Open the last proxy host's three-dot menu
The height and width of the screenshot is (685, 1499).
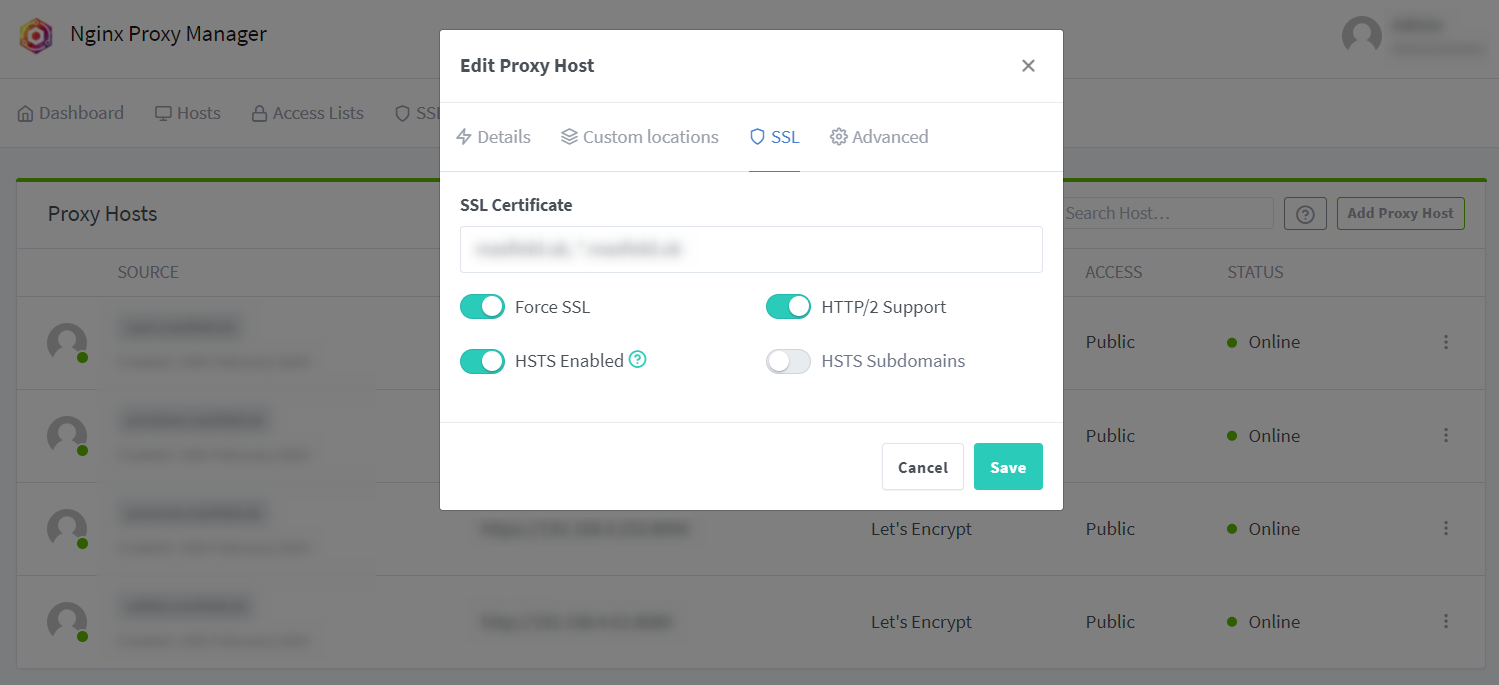(x=1446, y=622)
